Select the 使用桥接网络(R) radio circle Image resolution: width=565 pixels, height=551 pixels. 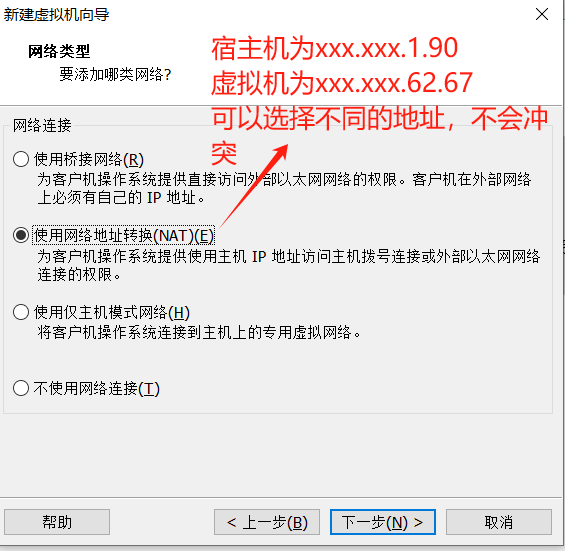pyautogui.click(x=21, y=159)
